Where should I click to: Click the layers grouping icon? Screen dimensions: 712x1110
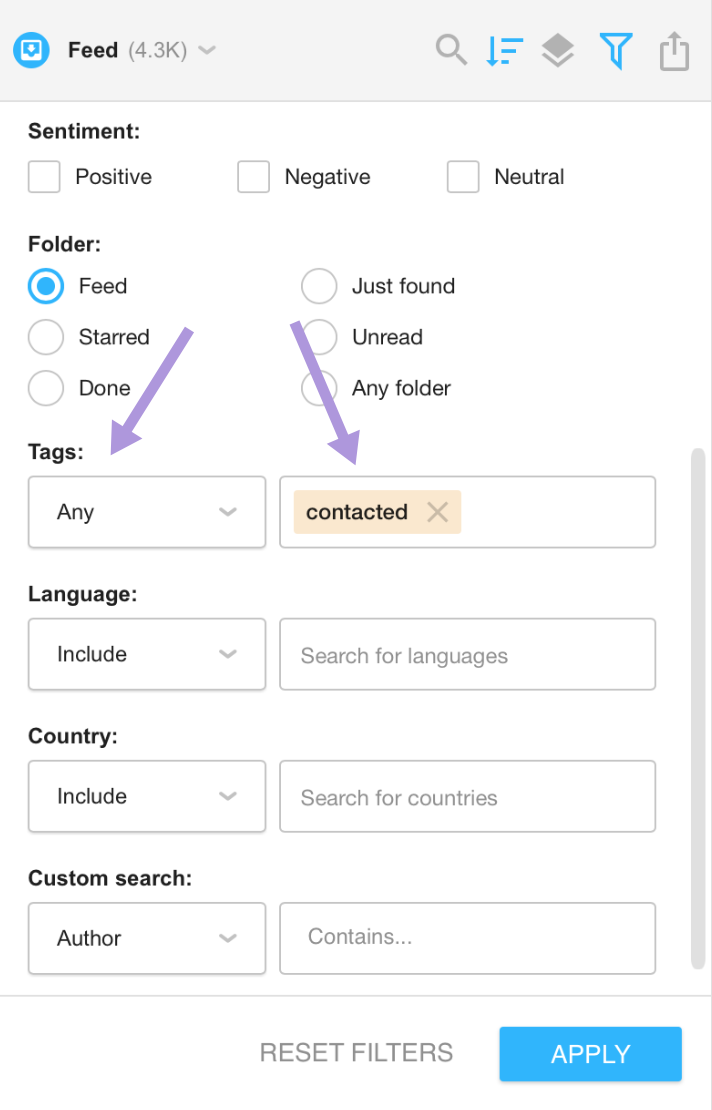coord(558,51)
